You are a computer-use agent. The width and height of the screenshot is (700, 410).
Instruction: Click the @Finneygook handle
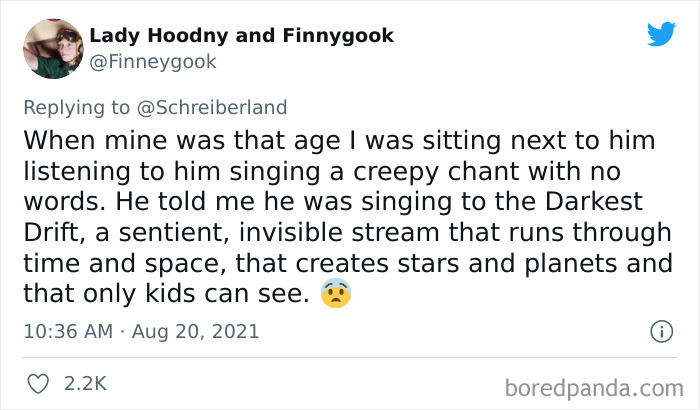152,61
